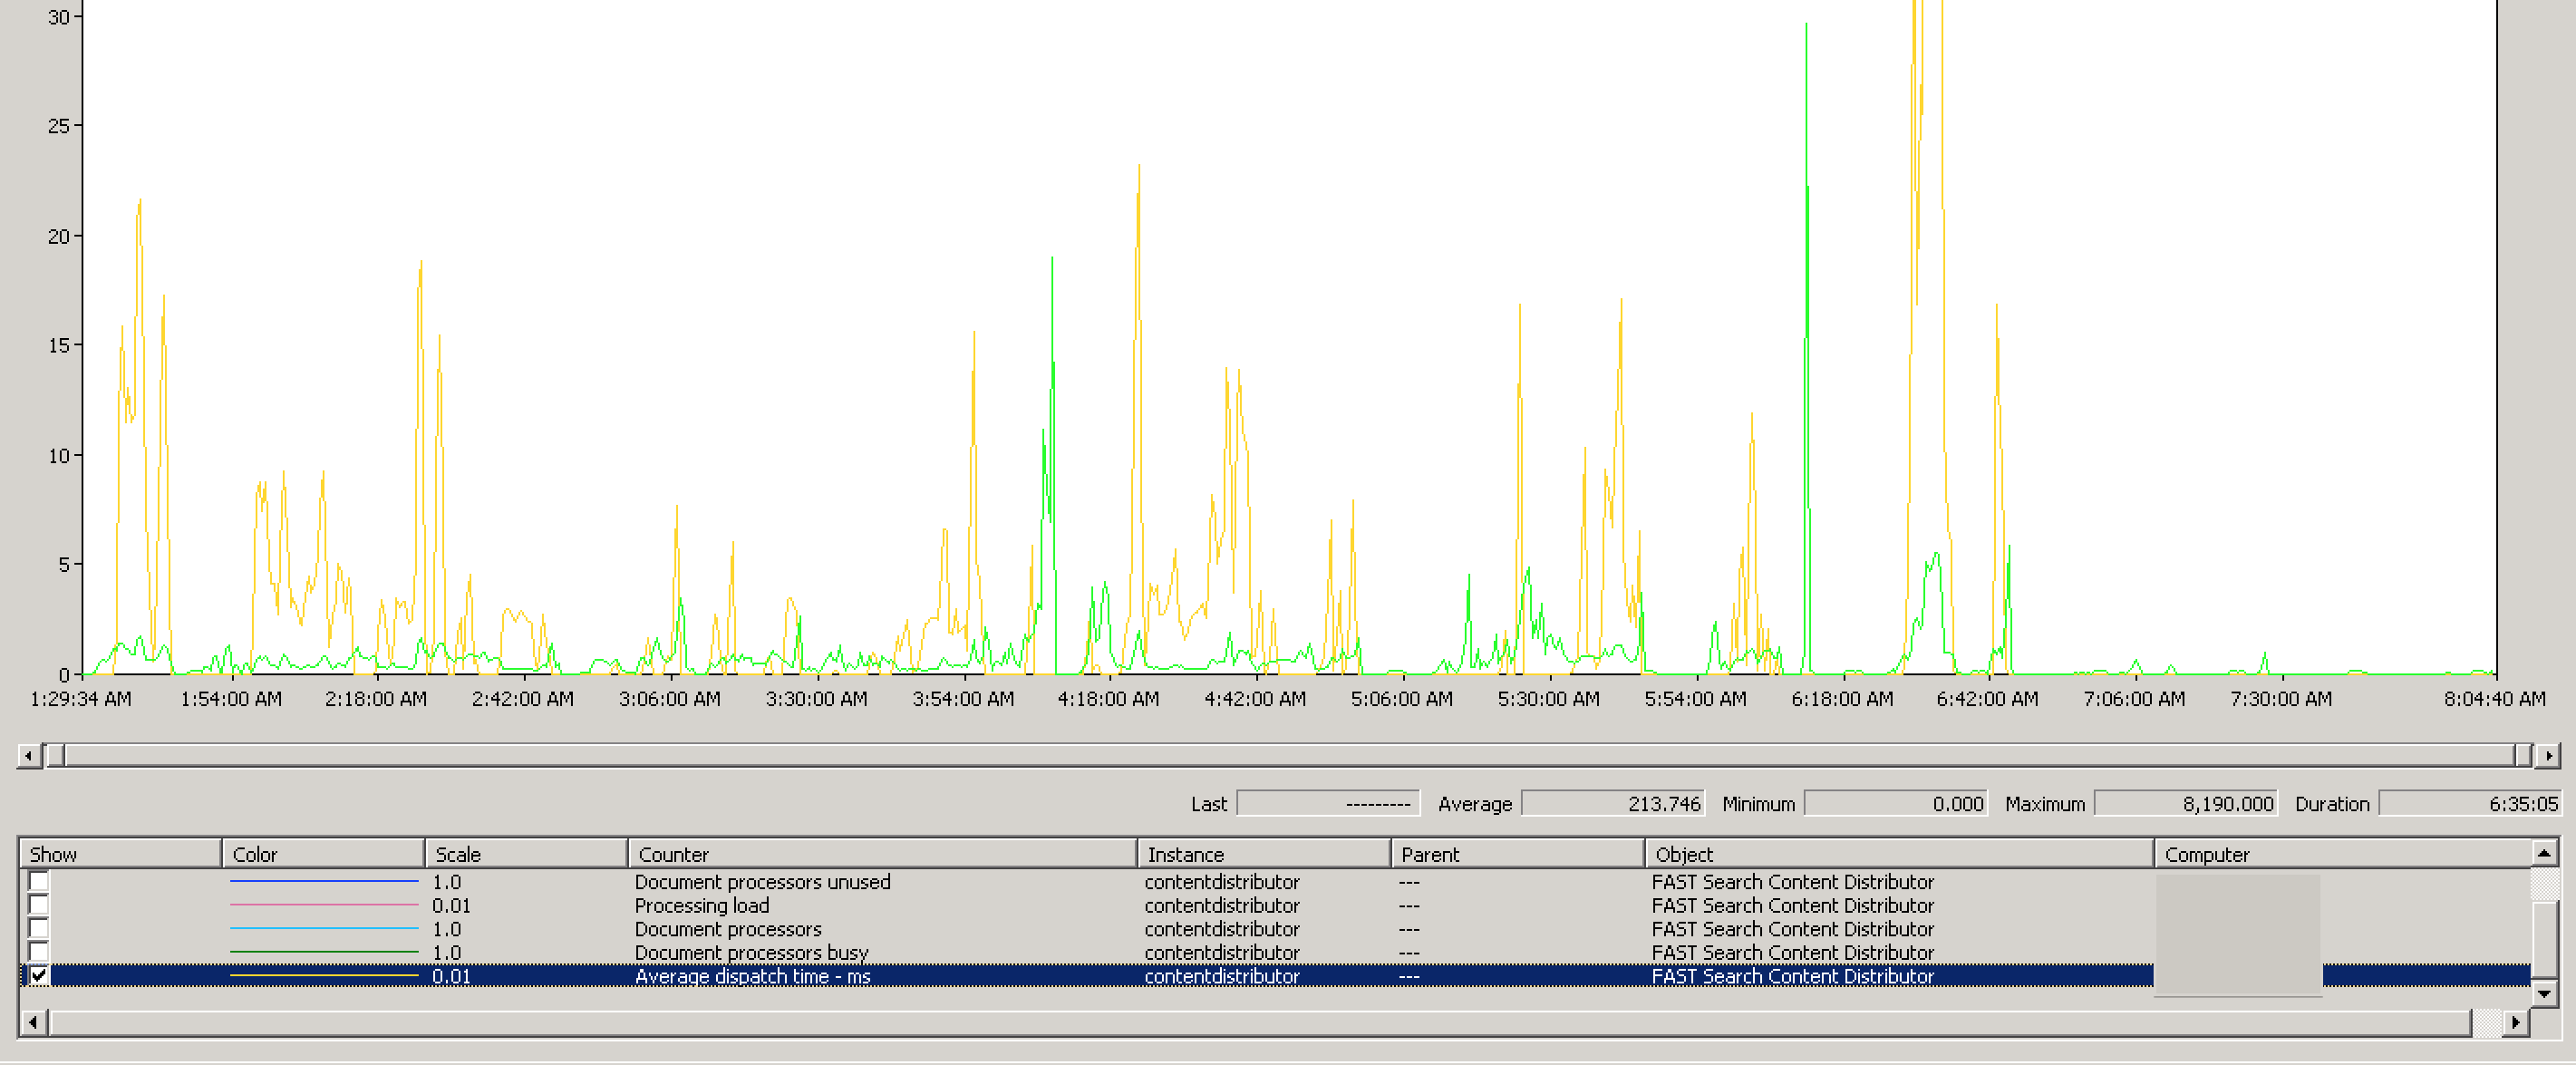This screenshot has height=1065, width=2576.
Task: Click cyan color line of Document processors
Action: (x=324, y=929)
